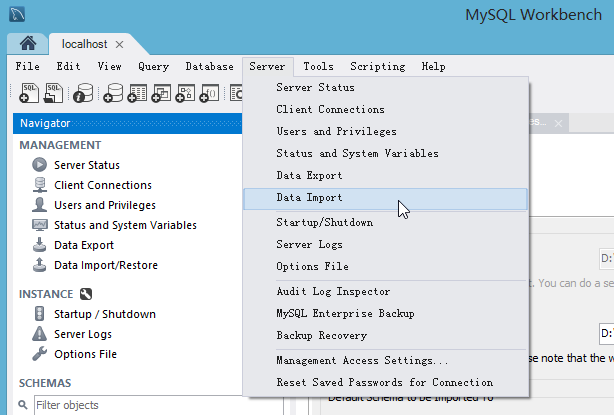Open Audit Log Inspector menu entry
Screen dimensions: 614x415
(386, 291)
